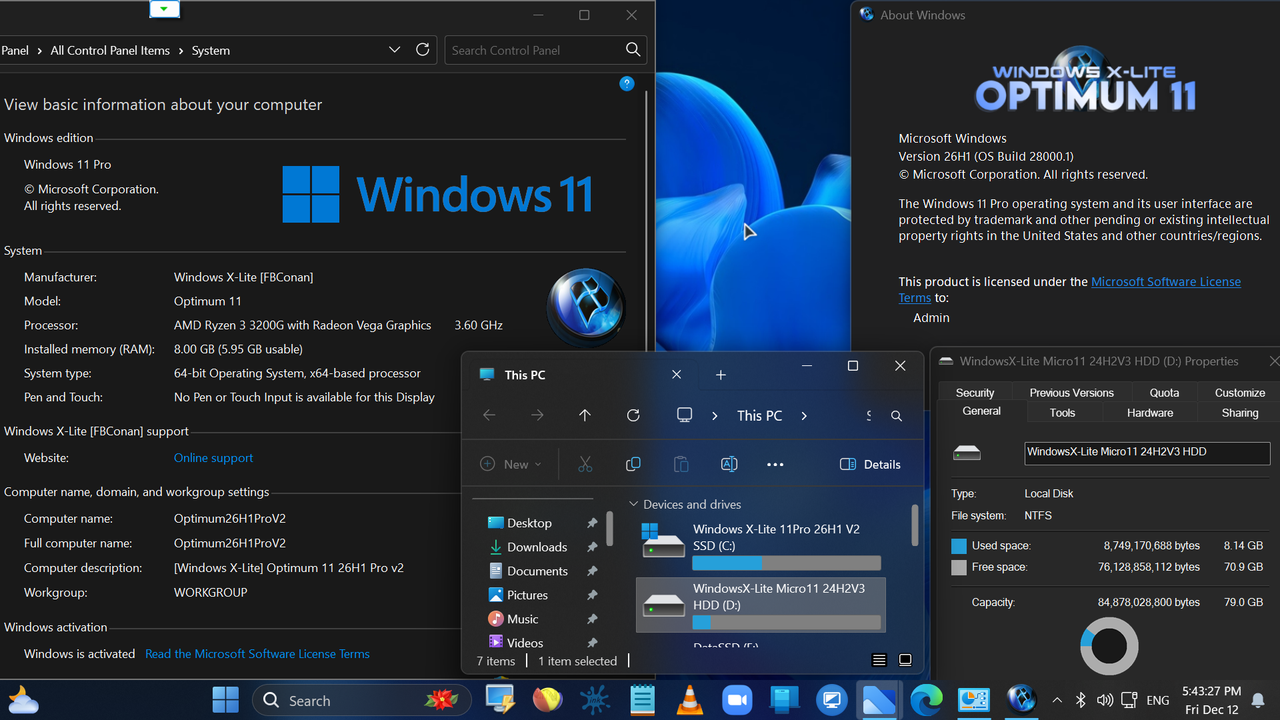This screenshot has height=720, width=1280.
Task: Open the Details pane in File Explorer
Action: pyautogui.click(x=869, y=463)
